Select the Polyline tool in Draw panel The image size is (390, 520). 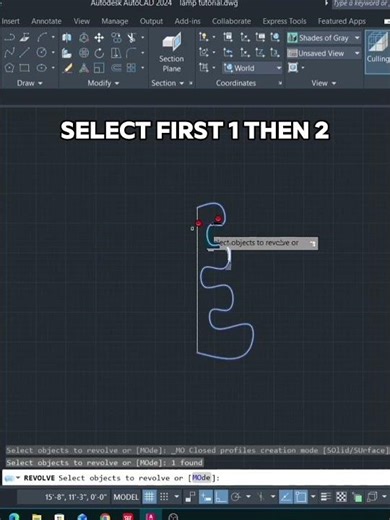click(x=9, y=37)
